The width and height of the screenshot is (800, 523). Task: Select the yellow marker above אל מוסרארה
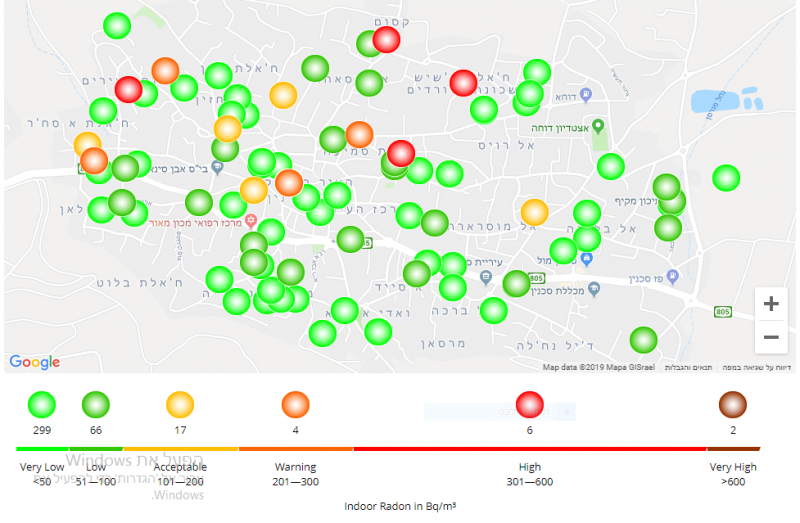pyautogui.click(x=534, y=212)
